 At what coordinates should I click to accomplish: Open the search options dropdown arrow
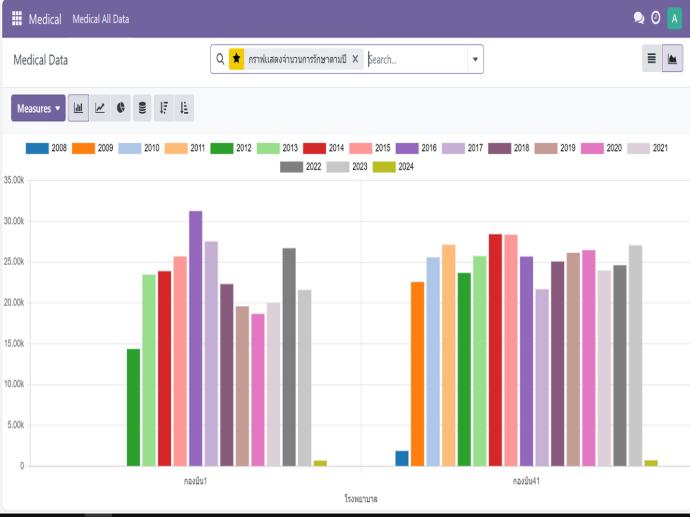click(x=474, y=60)
